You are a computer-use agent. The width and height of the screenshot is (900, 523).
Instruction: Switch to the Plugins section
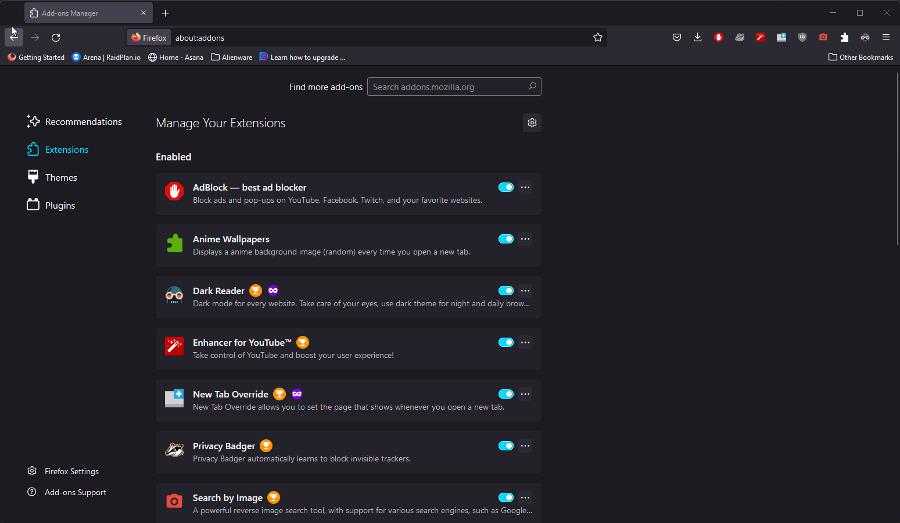(51, 206)
